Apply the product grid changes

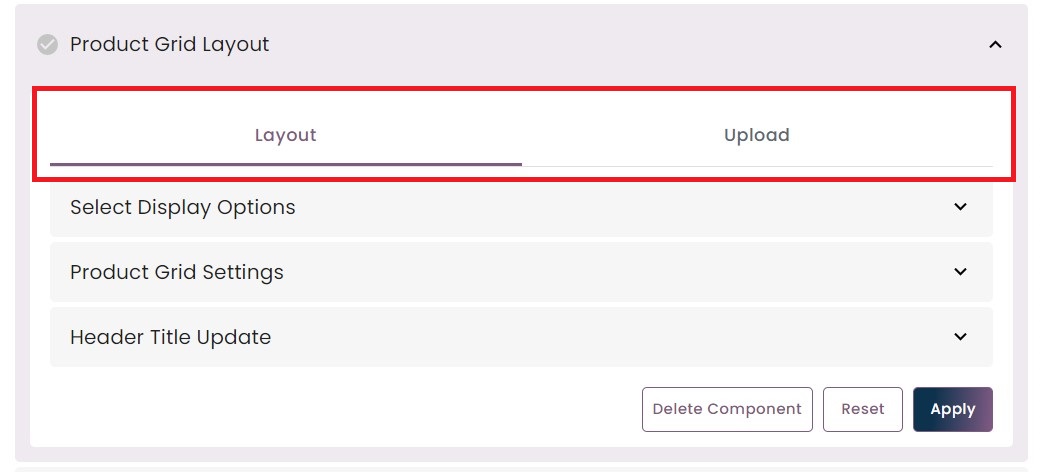(x=953, y=409)
